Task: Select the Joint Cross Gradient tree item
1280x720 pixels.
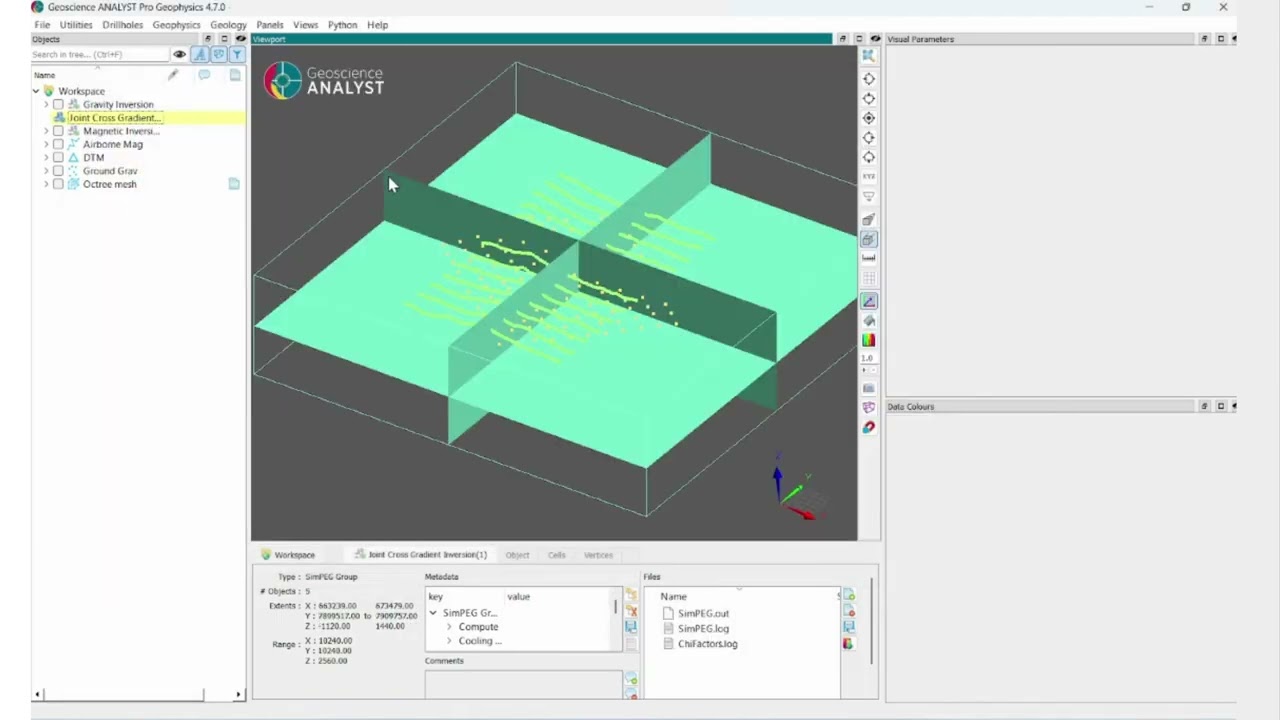Action: point(114,118)
